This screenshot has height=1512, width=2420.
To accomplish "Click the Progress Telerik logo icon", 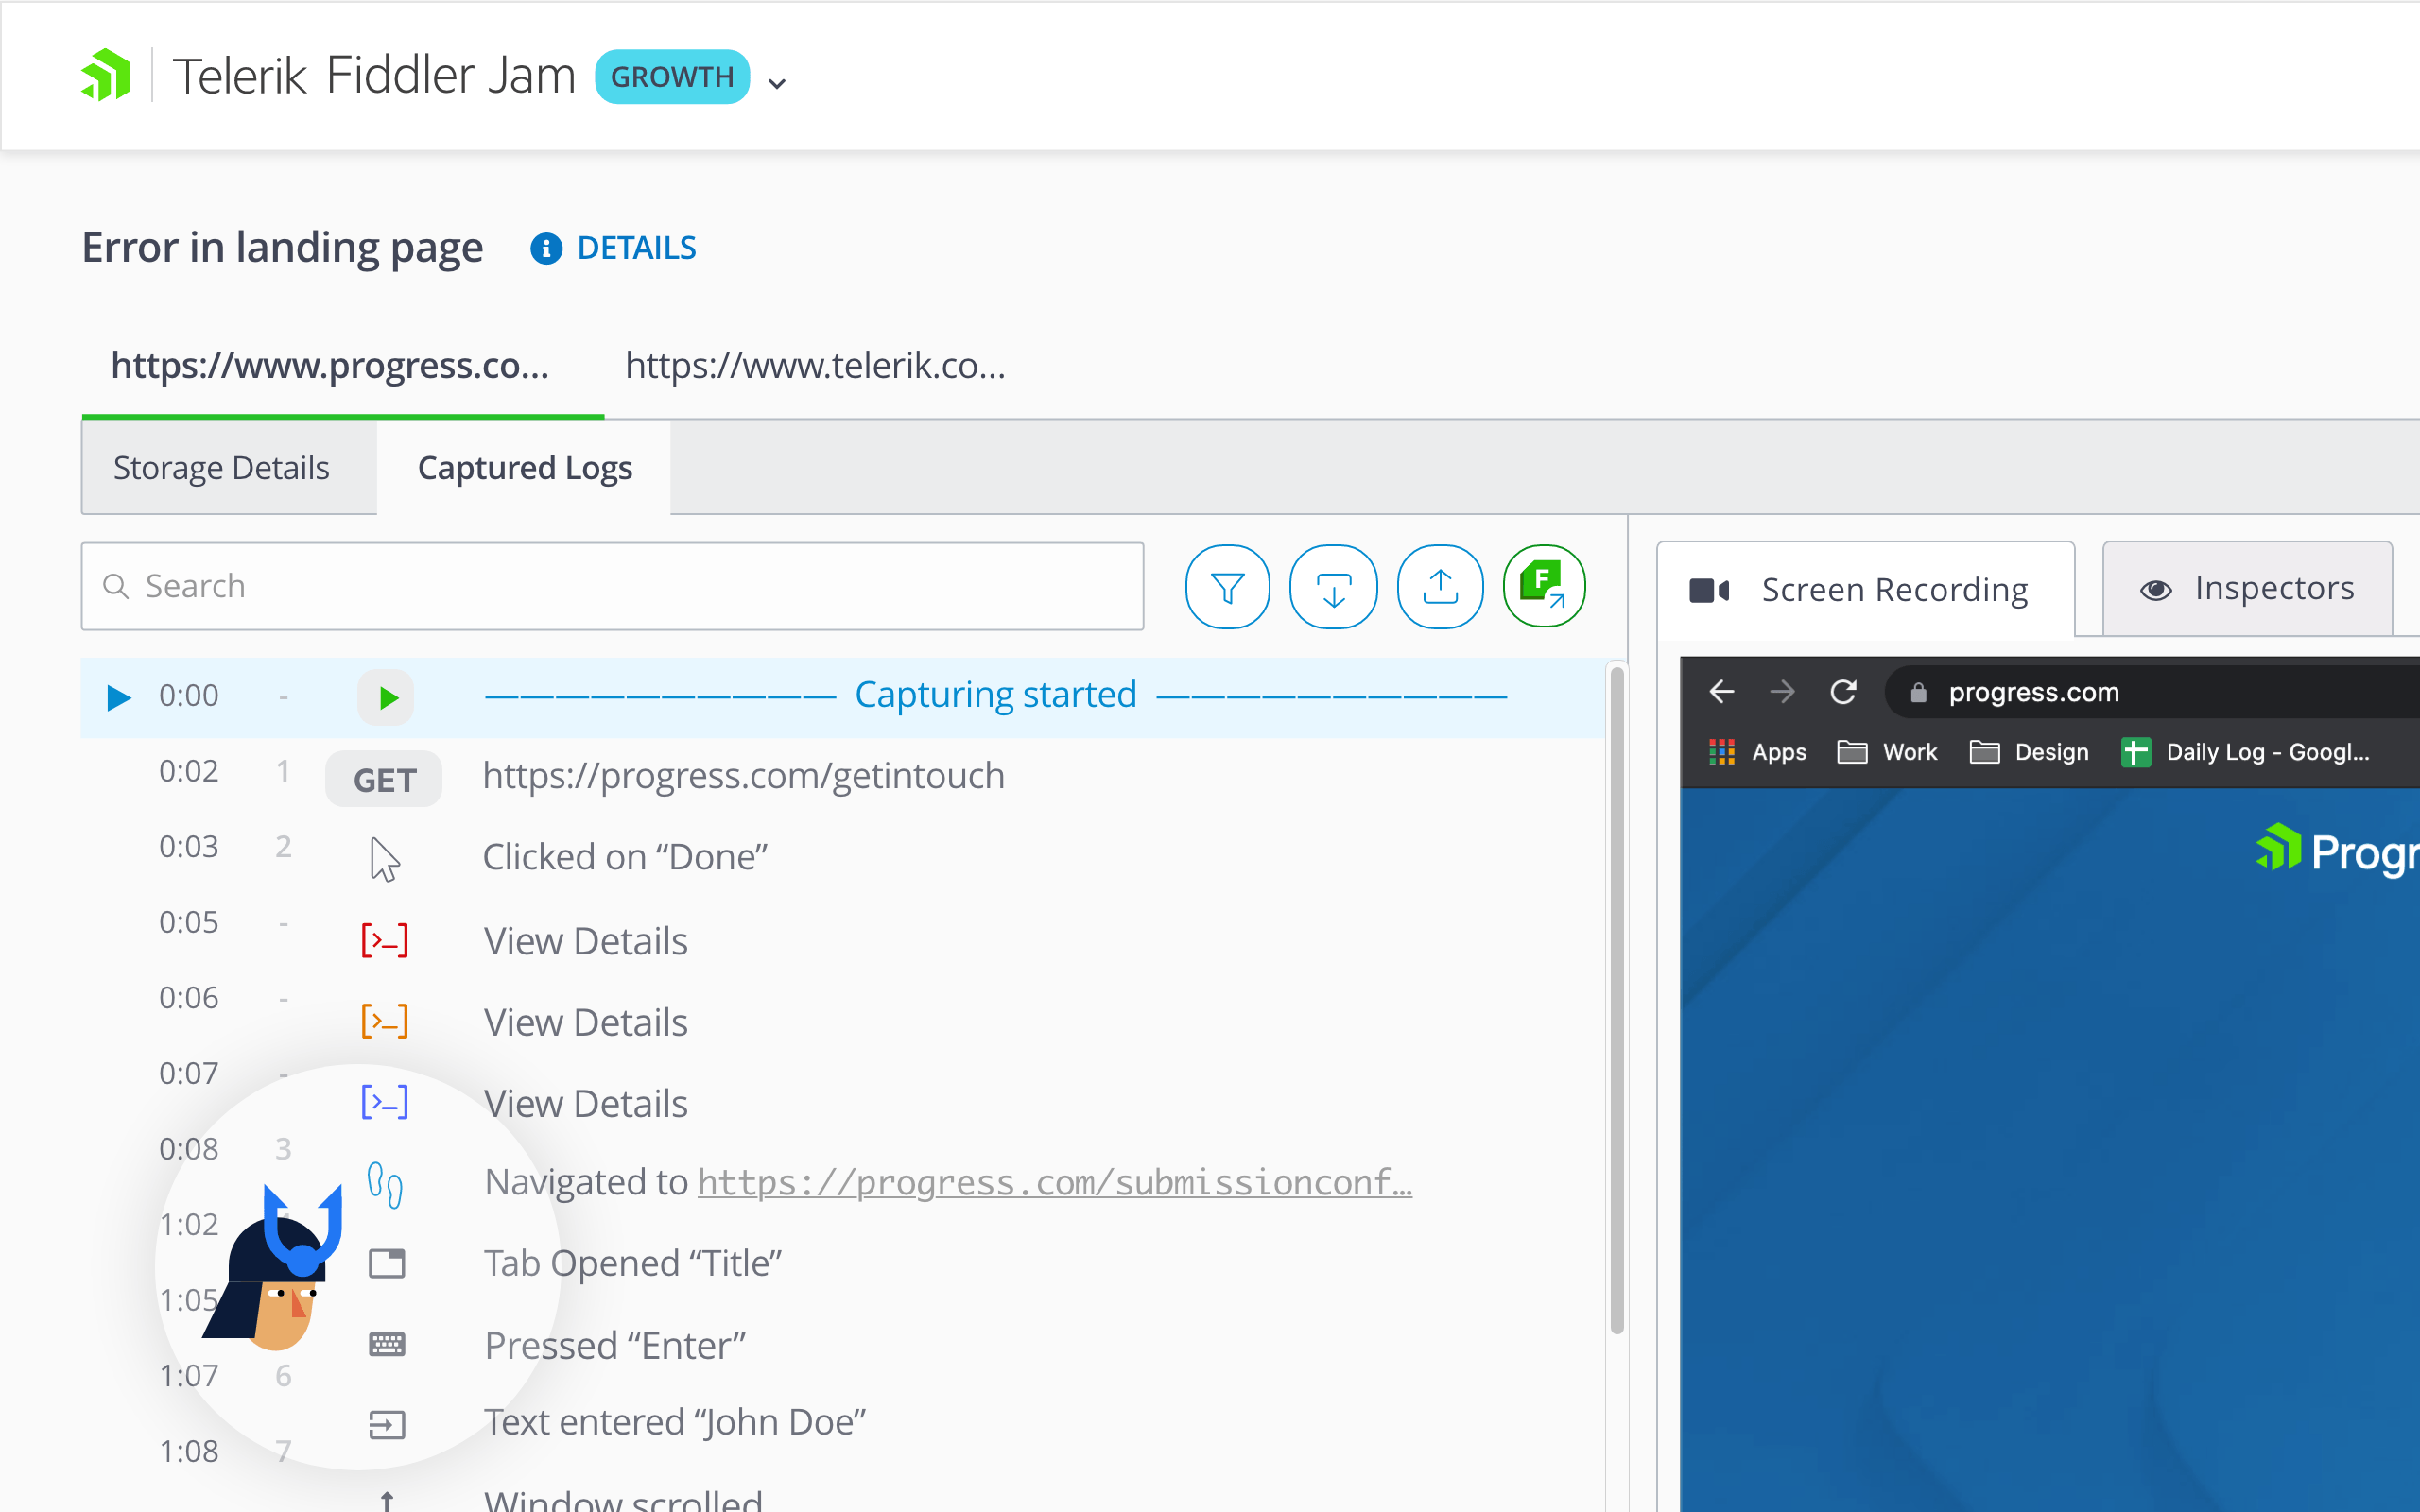I will [x=106, y=75].
